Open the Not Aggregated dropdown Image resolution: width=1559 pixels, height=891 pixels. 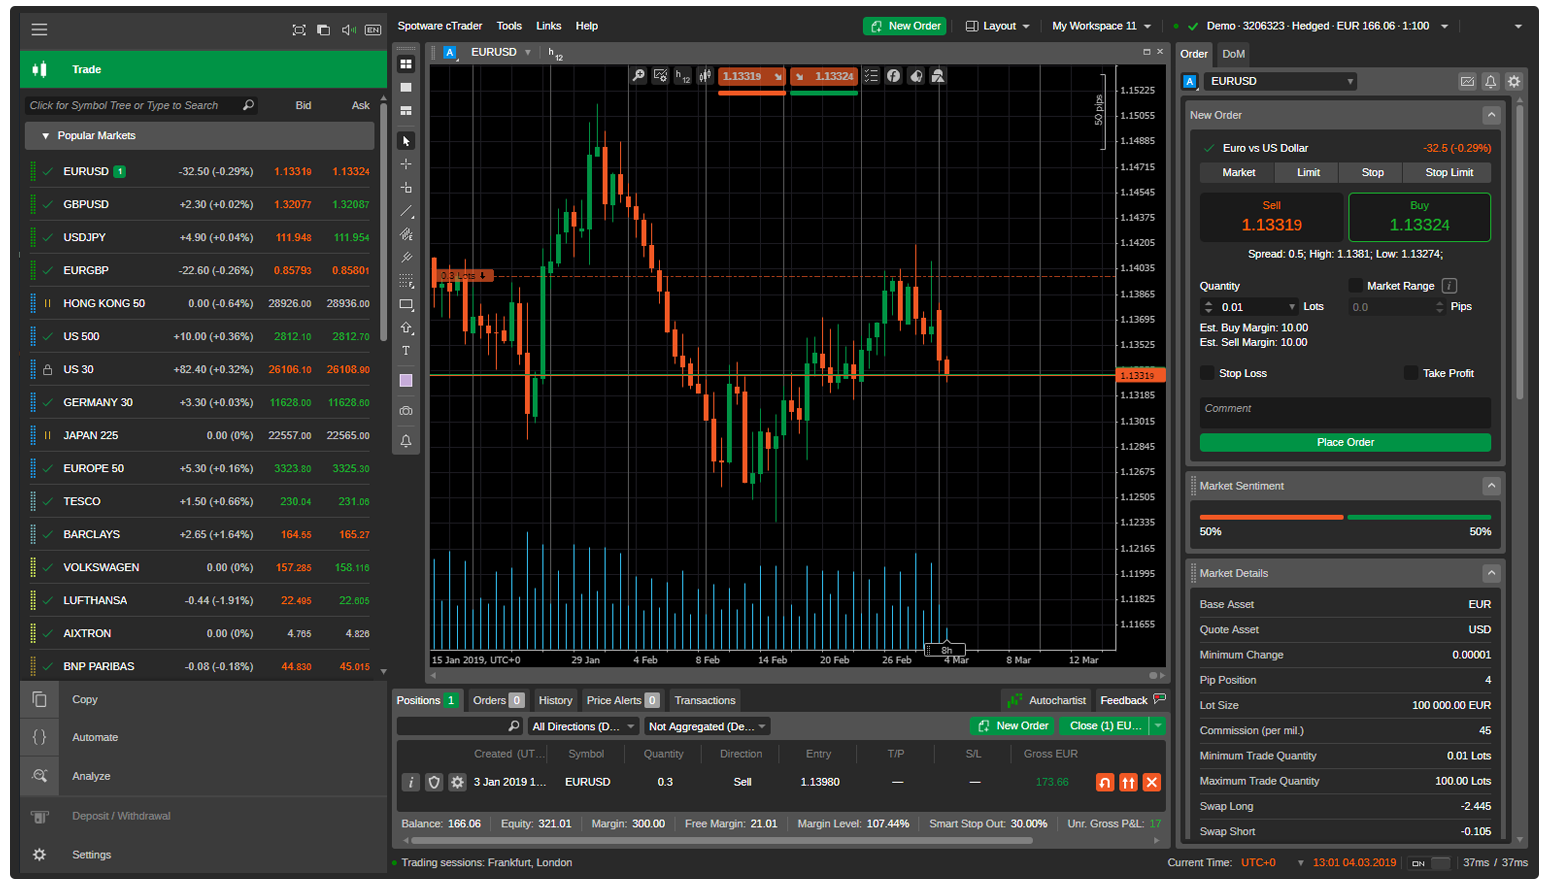pyautogui.click(x=707, y=727)
